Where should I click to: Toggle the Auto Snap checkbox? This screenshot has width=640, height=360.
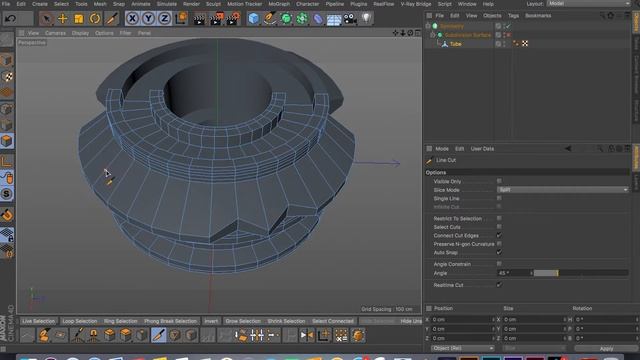click(x=499, y=252)
